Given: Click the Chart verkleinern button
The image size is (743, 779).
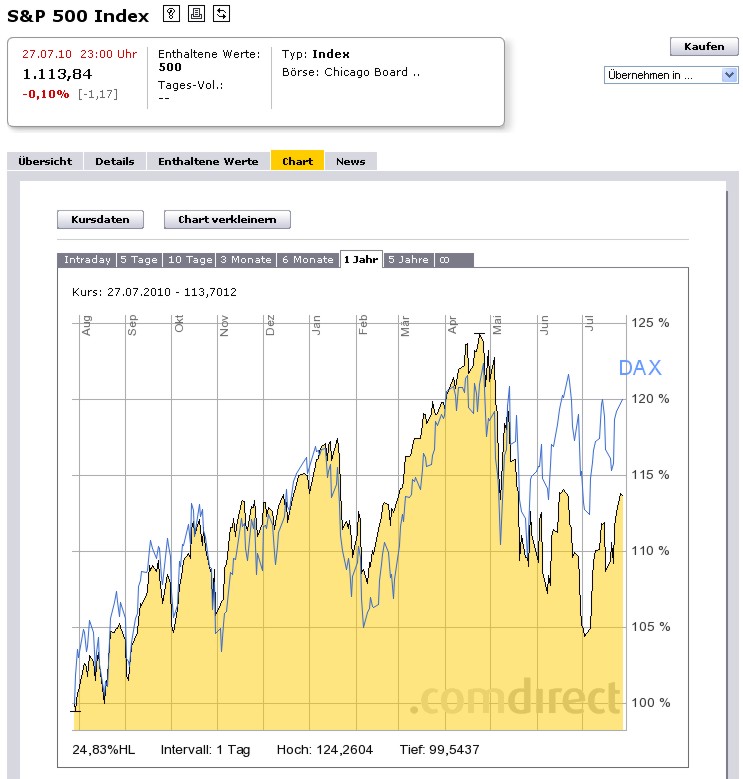Looking at the screenshot, I should click(227, 220).
